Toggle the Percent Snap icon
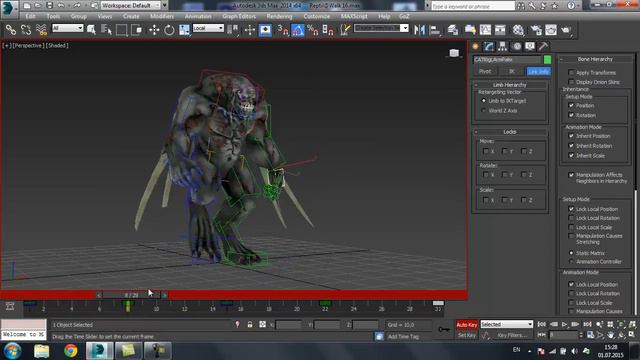 (313, 30)
